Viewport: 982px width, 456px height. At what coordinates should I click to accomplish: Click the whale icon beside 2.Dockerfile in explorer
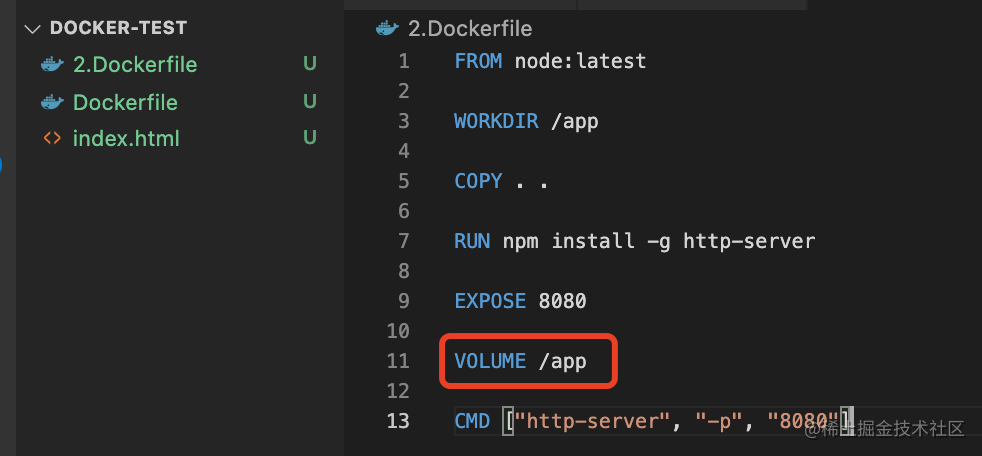click(x=52, y=65)
